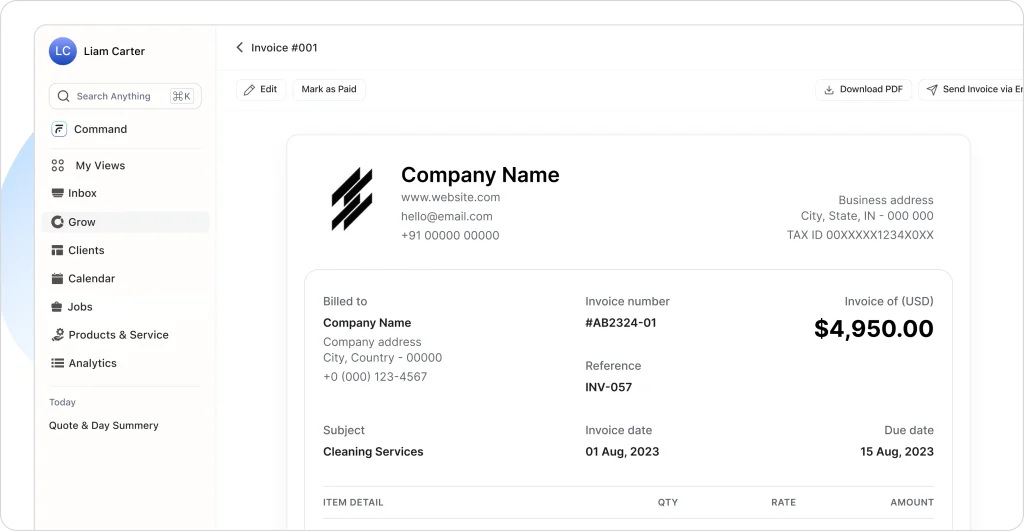
Task: Click the Command icon in sidebar
Action: (x=59, y=129)
